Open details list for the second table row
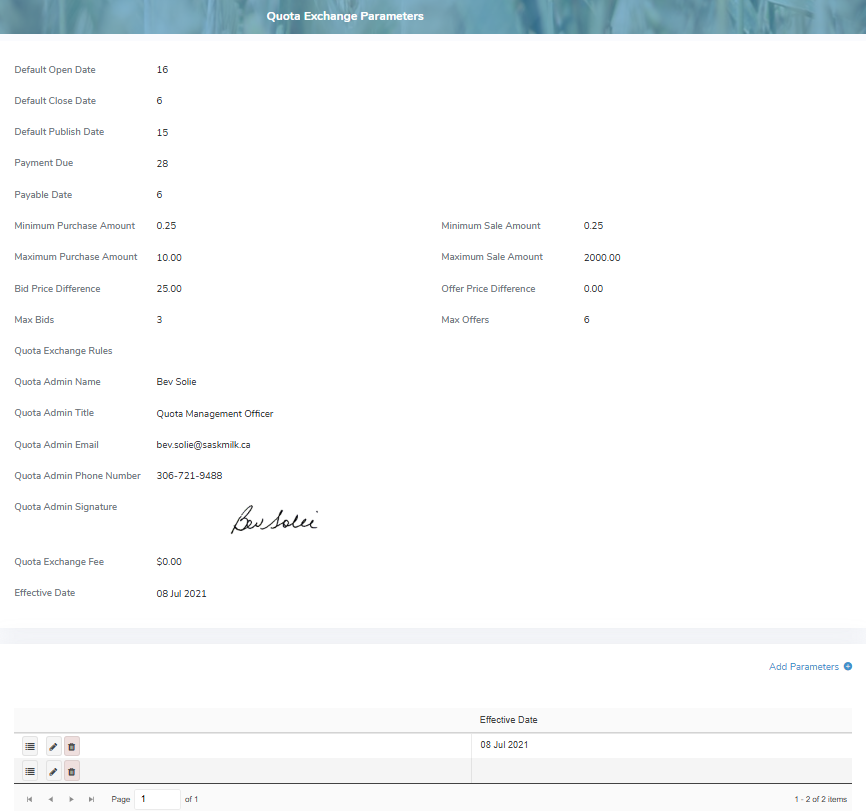 point(30,770)
